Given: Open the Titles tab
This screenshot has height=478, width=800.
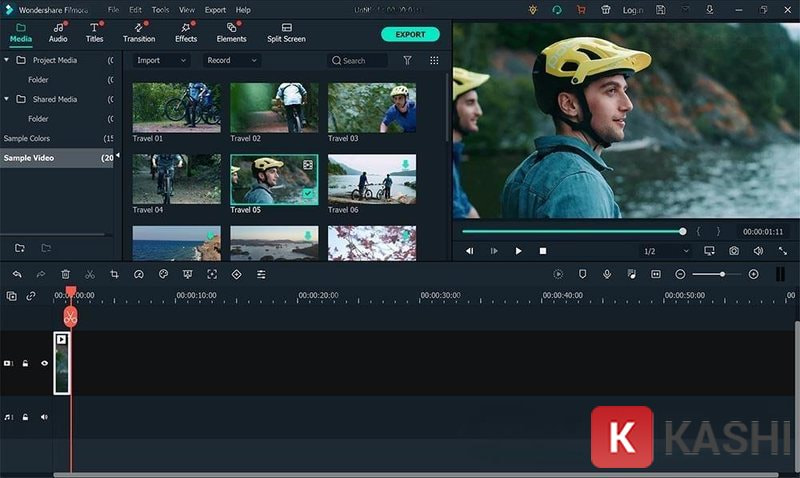Looking at the screenshot, I should pyautogui.click(x=94, y=33).
